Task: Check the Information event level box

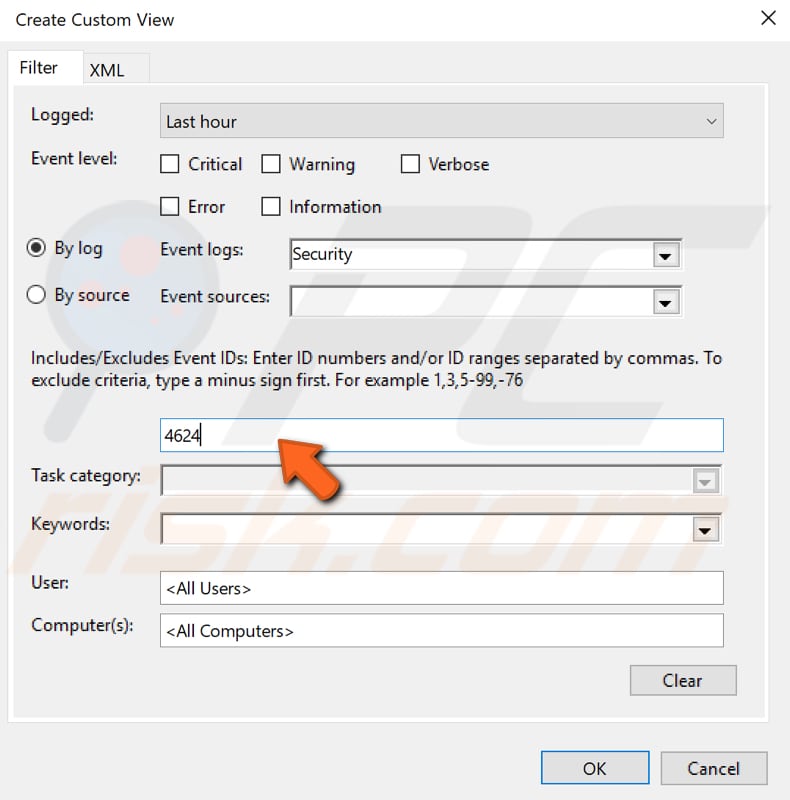Action: pyautogui.click(x=270, y=207)
